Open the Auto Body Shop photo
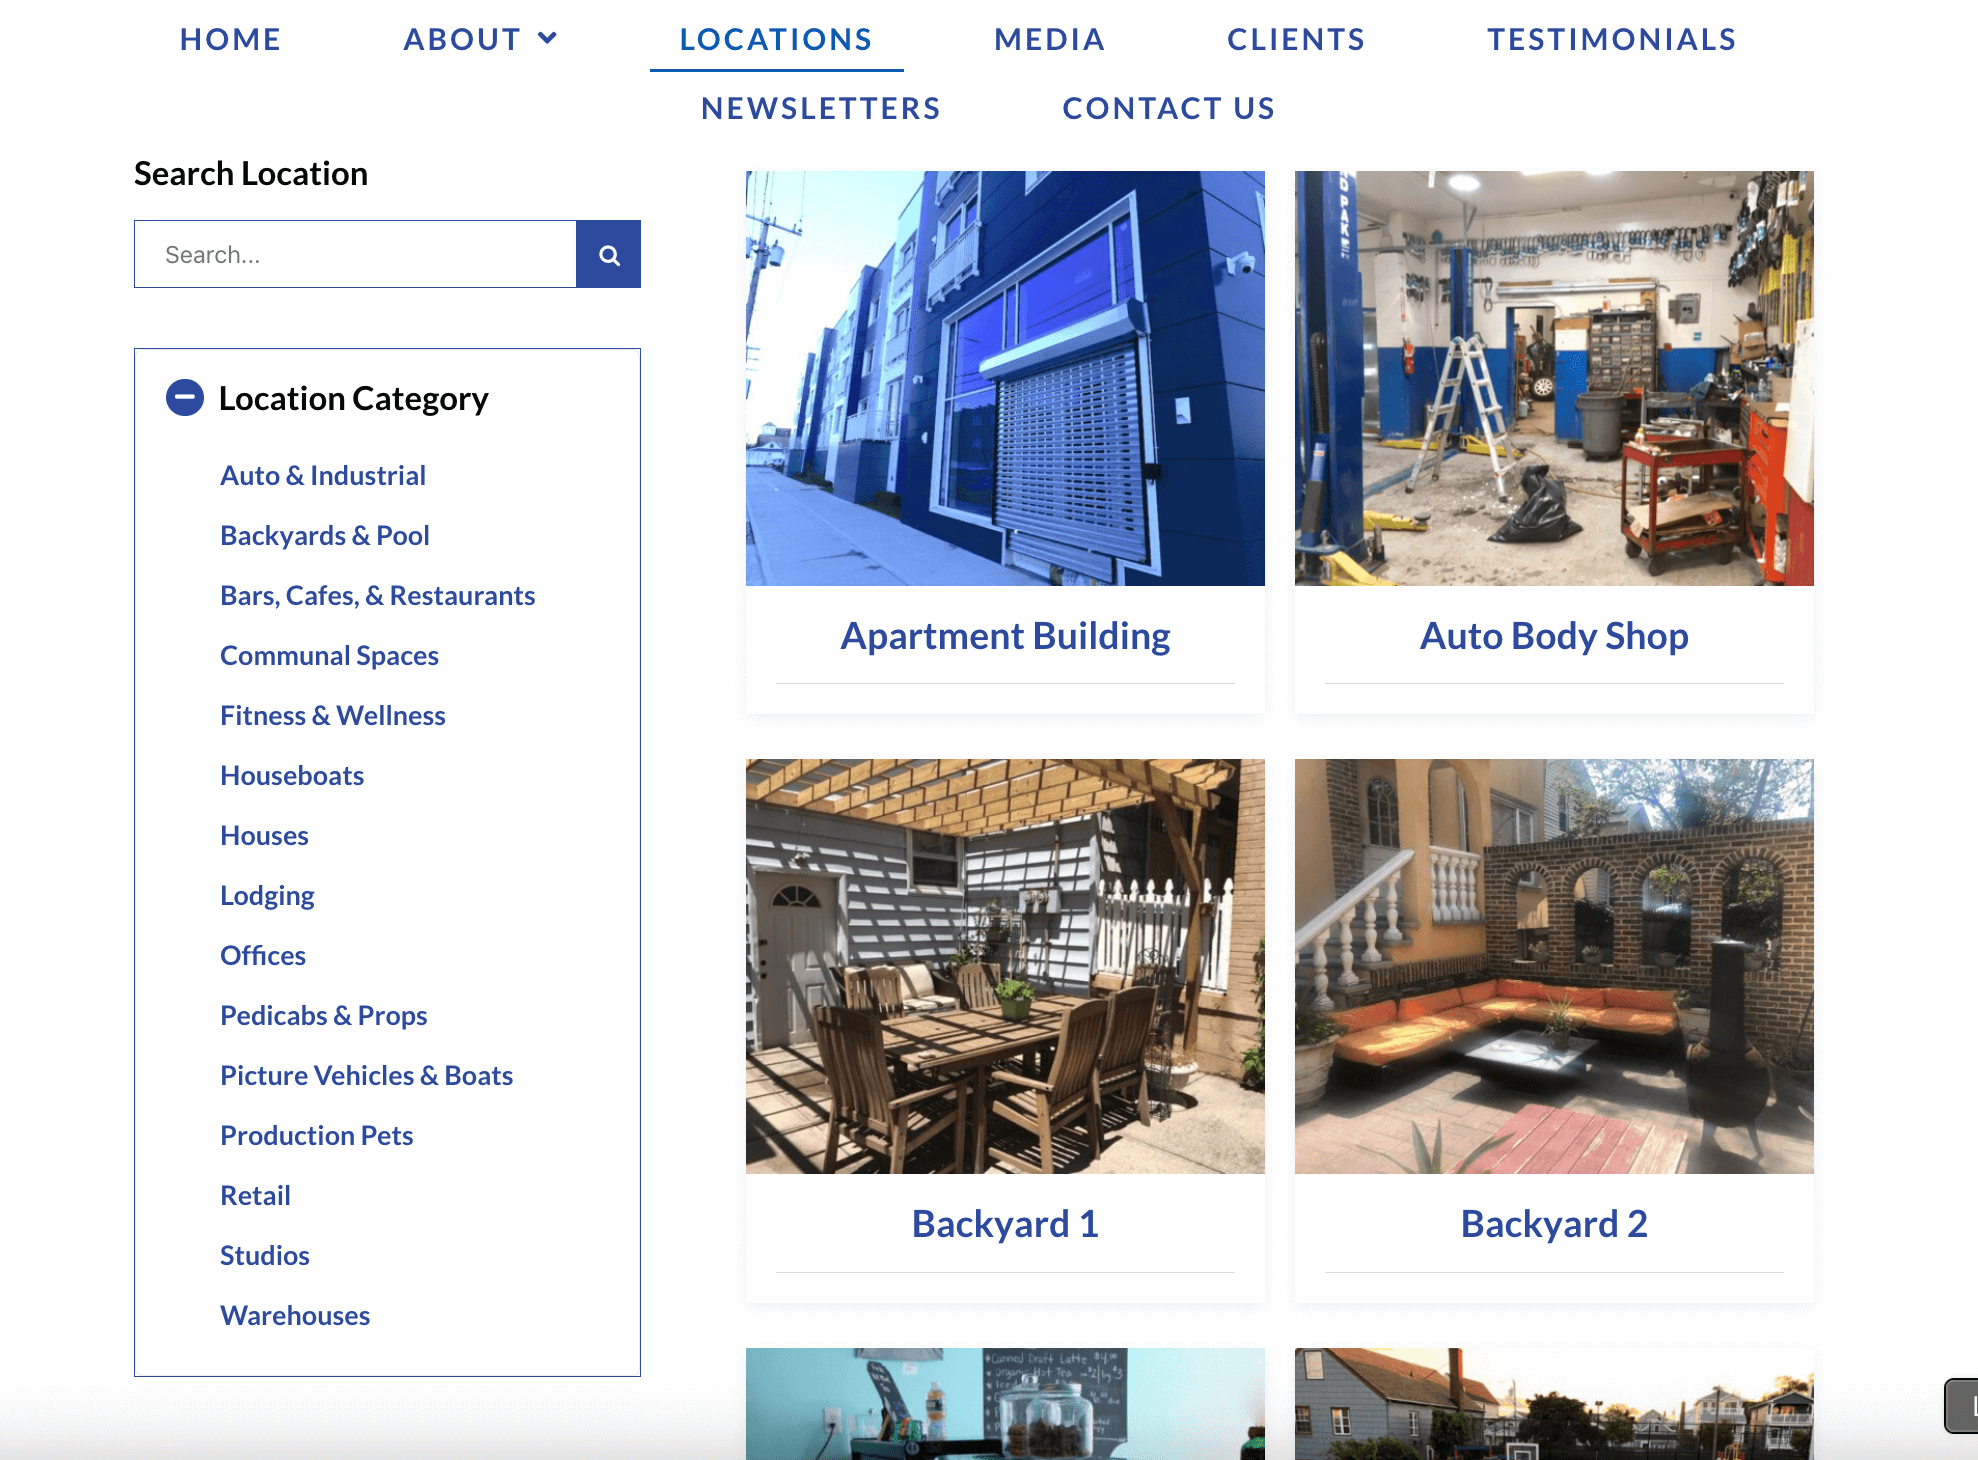Screen dimensions: 1978x1460 coord(1553,378)
